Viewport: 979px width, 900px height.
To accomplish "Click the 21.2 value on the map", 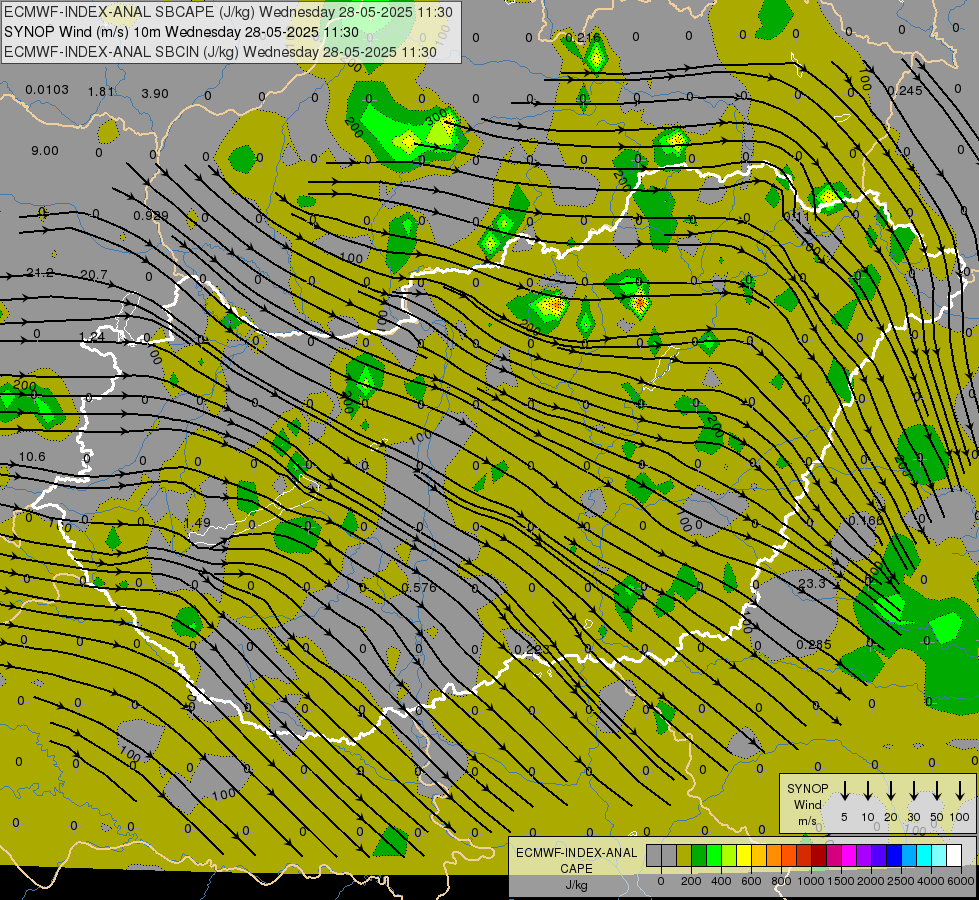I will [40, 273].
